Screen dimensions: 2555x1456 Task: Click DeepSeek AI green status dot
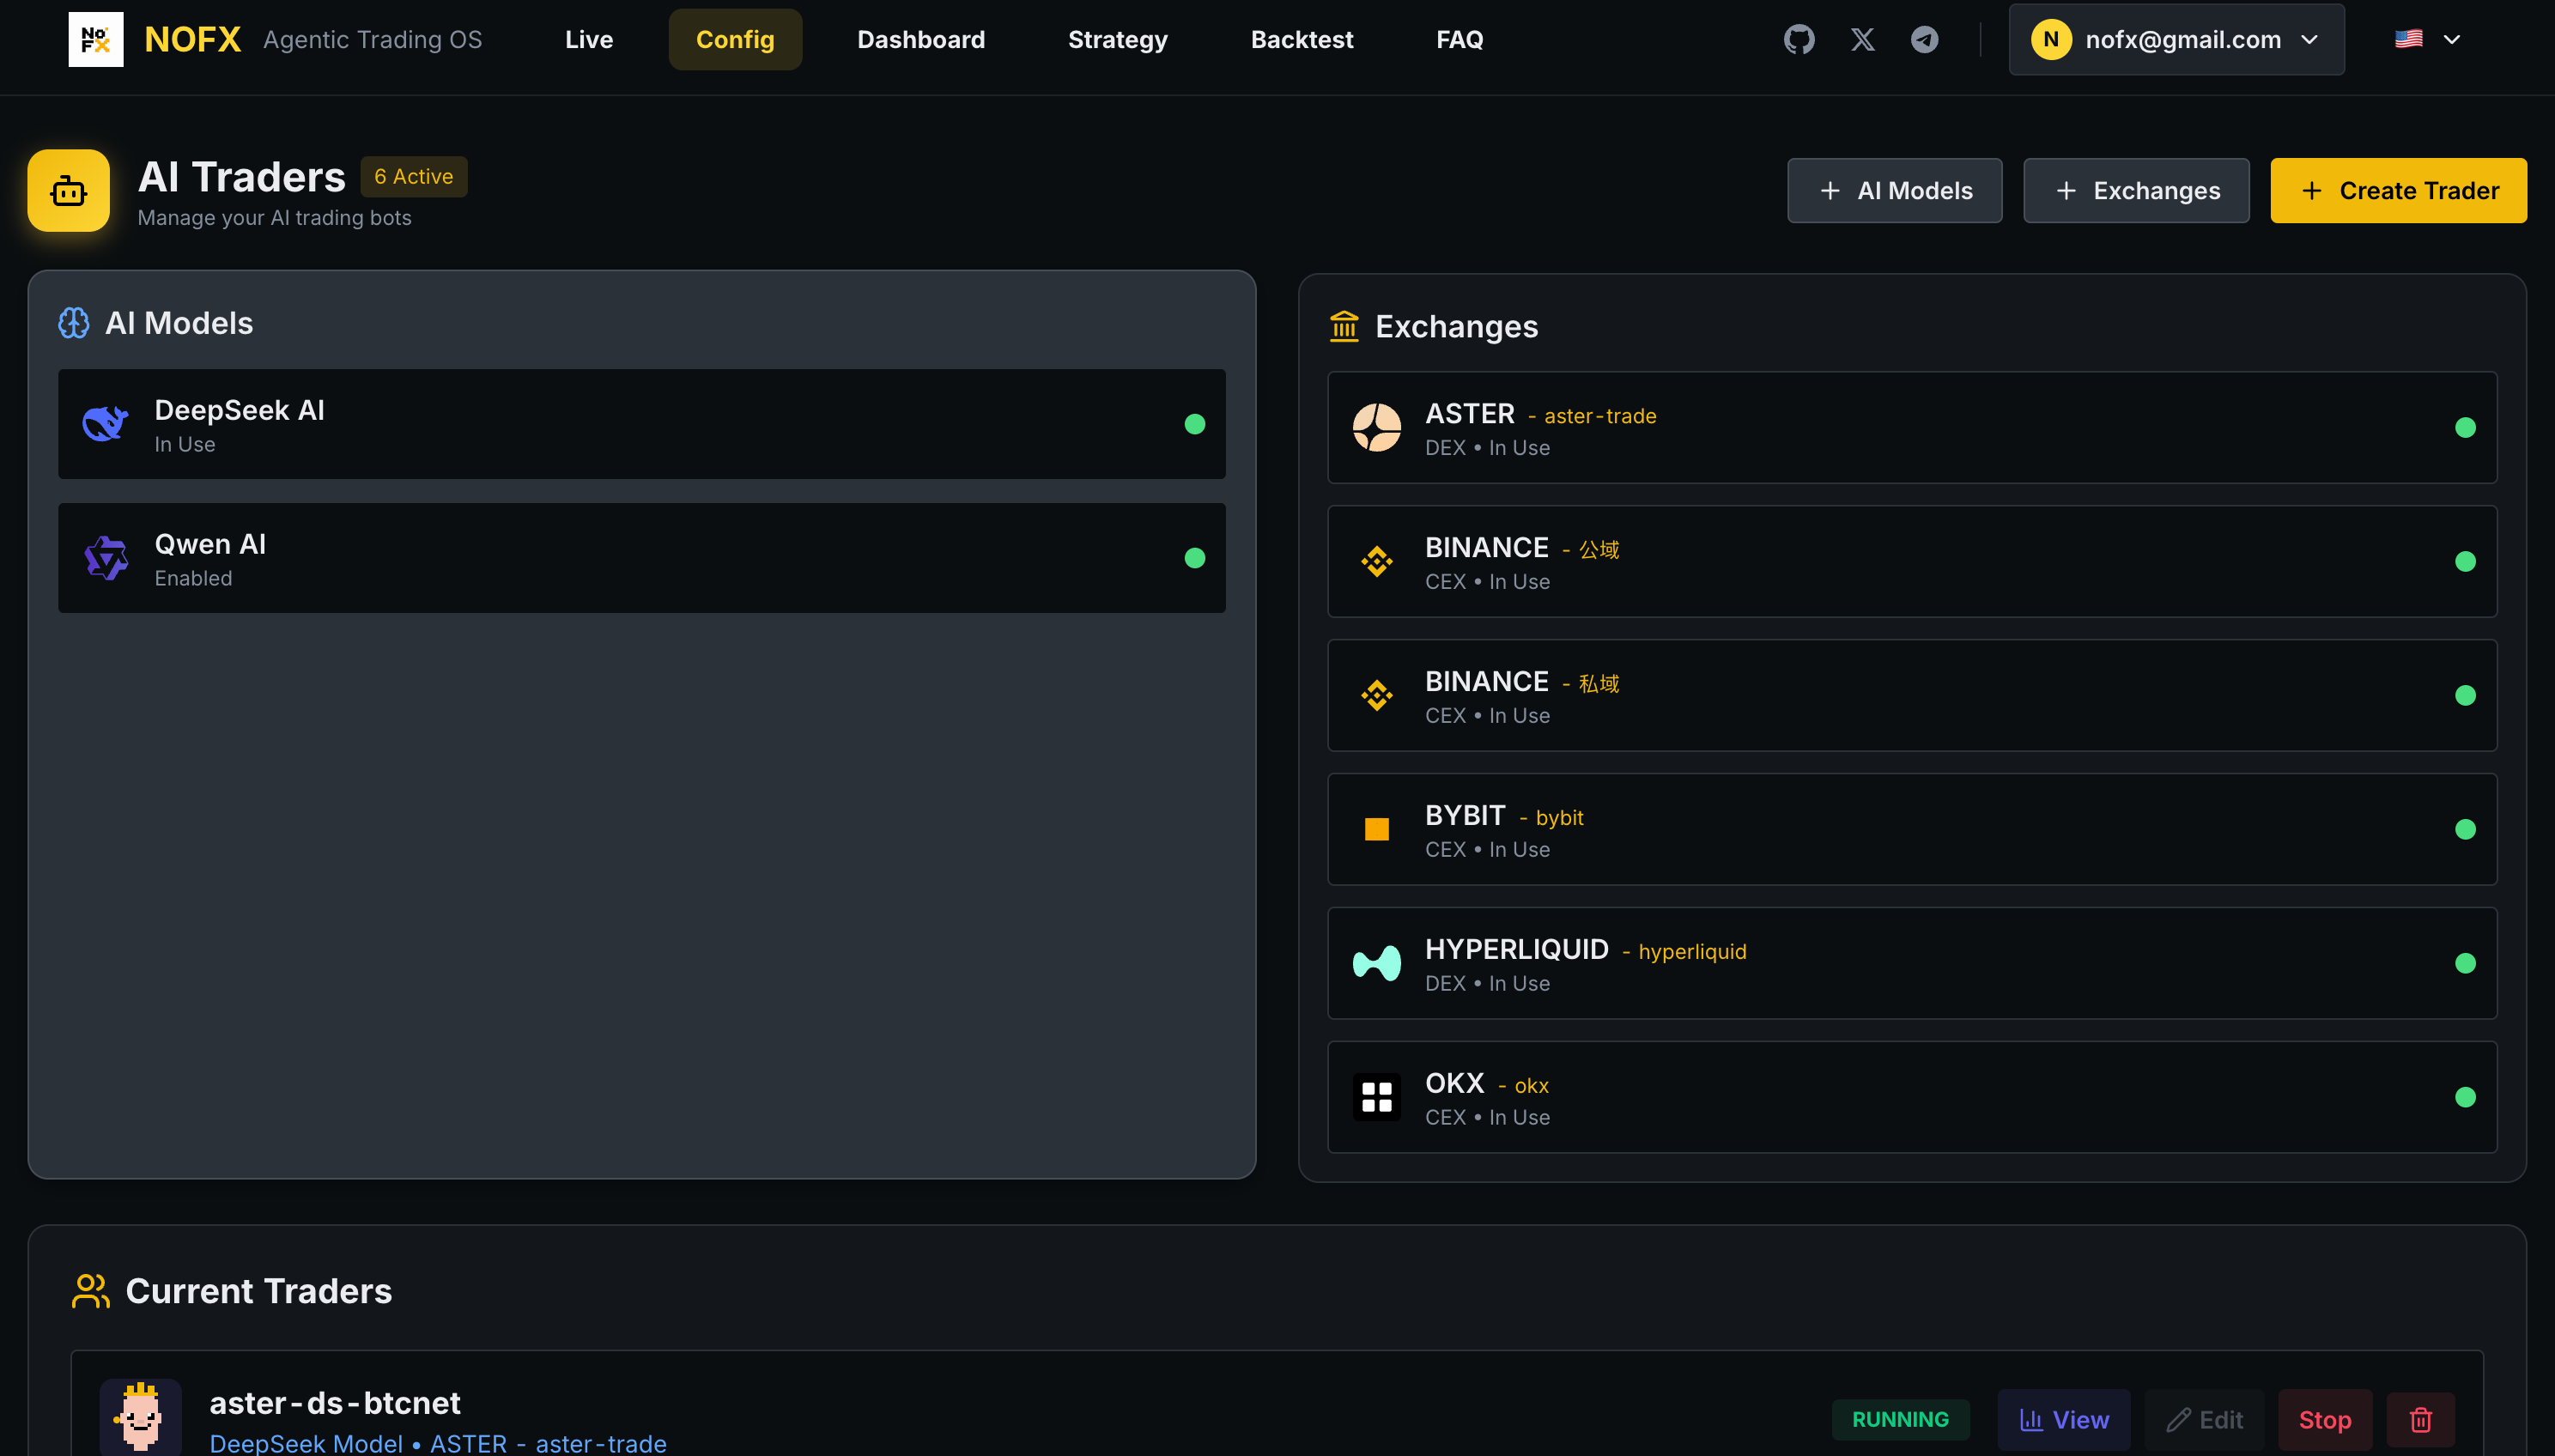click(x=1195, y=424)
